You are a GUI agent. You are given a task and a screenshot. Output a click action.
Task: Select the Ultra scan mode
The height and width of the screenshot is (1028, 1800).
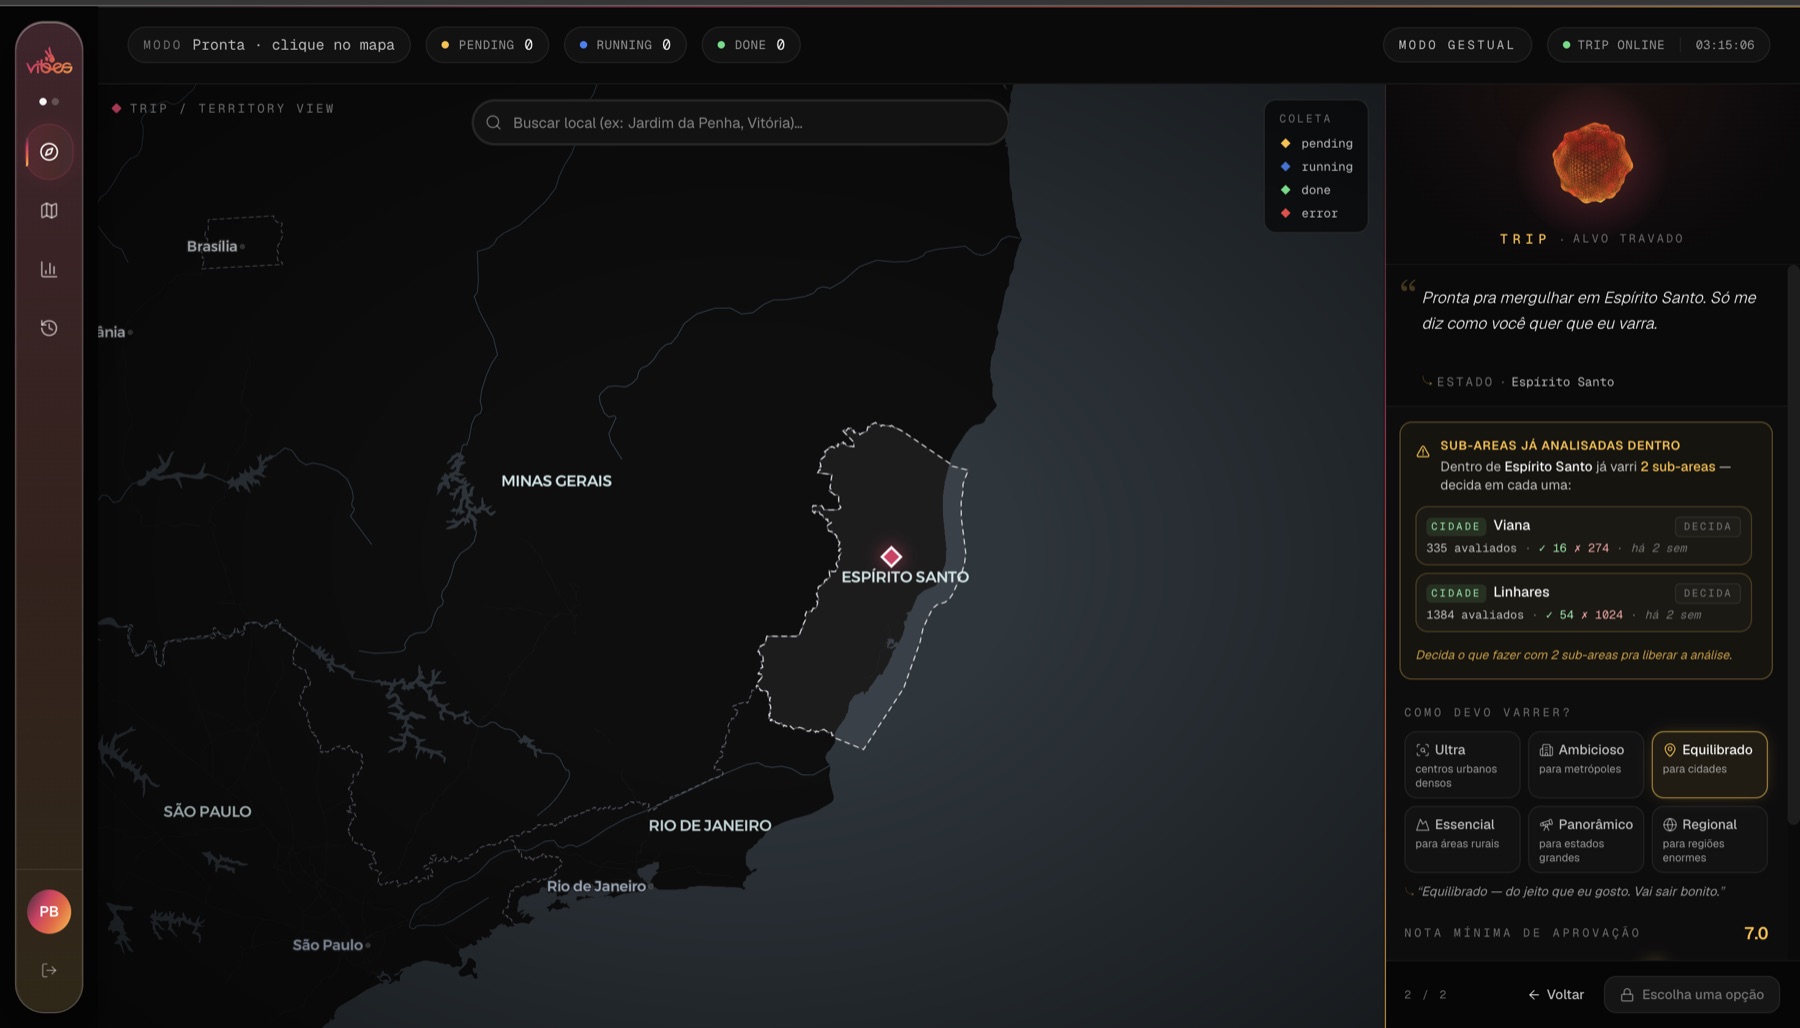coord(1462,765)
